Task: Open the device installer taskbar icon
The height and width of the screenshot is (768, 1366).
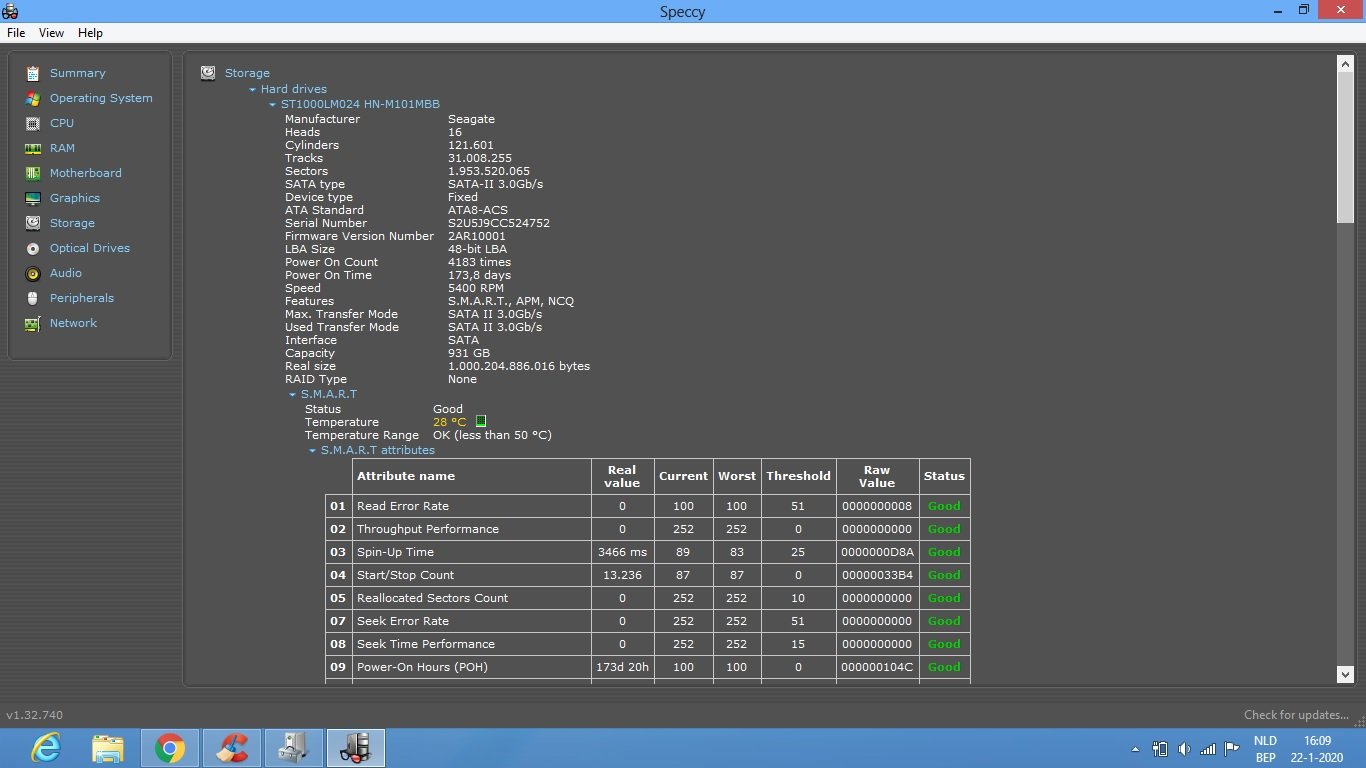Action: coord(294,748)
